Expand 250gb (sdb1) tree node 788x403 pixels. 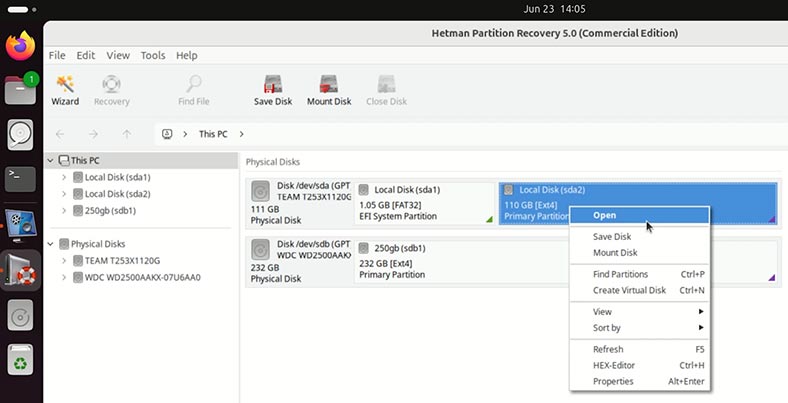click(64, 211)
